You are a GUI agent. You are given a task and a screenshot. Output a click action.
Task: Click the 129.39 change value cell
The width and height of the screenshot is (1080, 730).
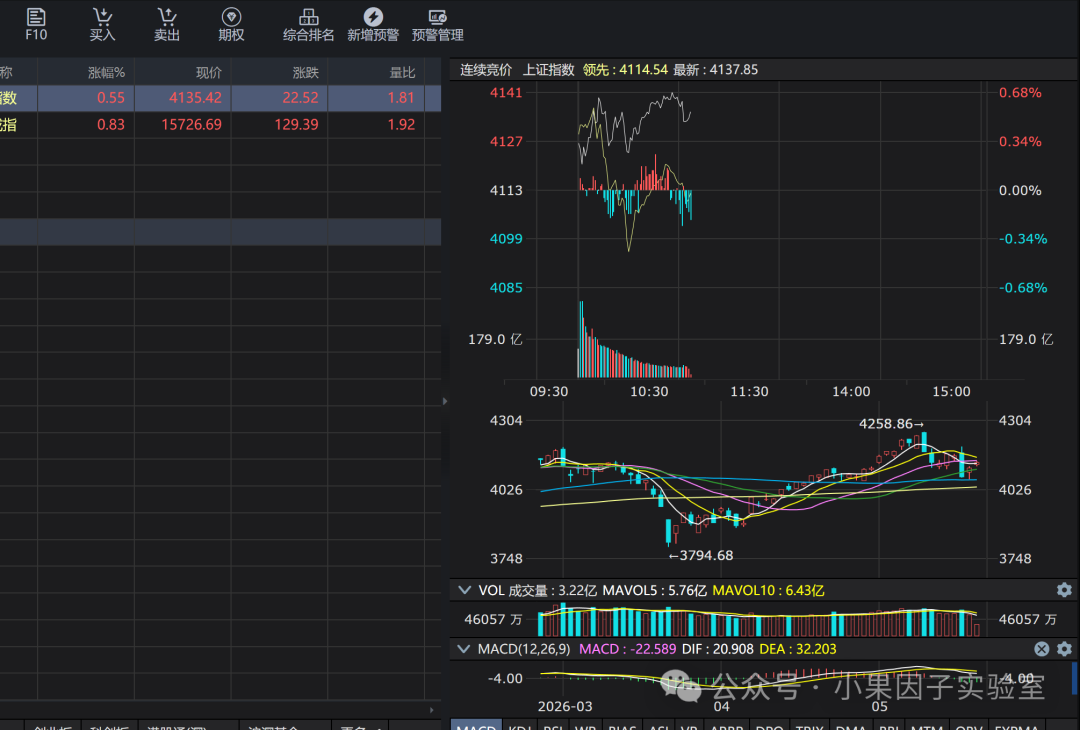pyautogui.click(x=296, y=125)
